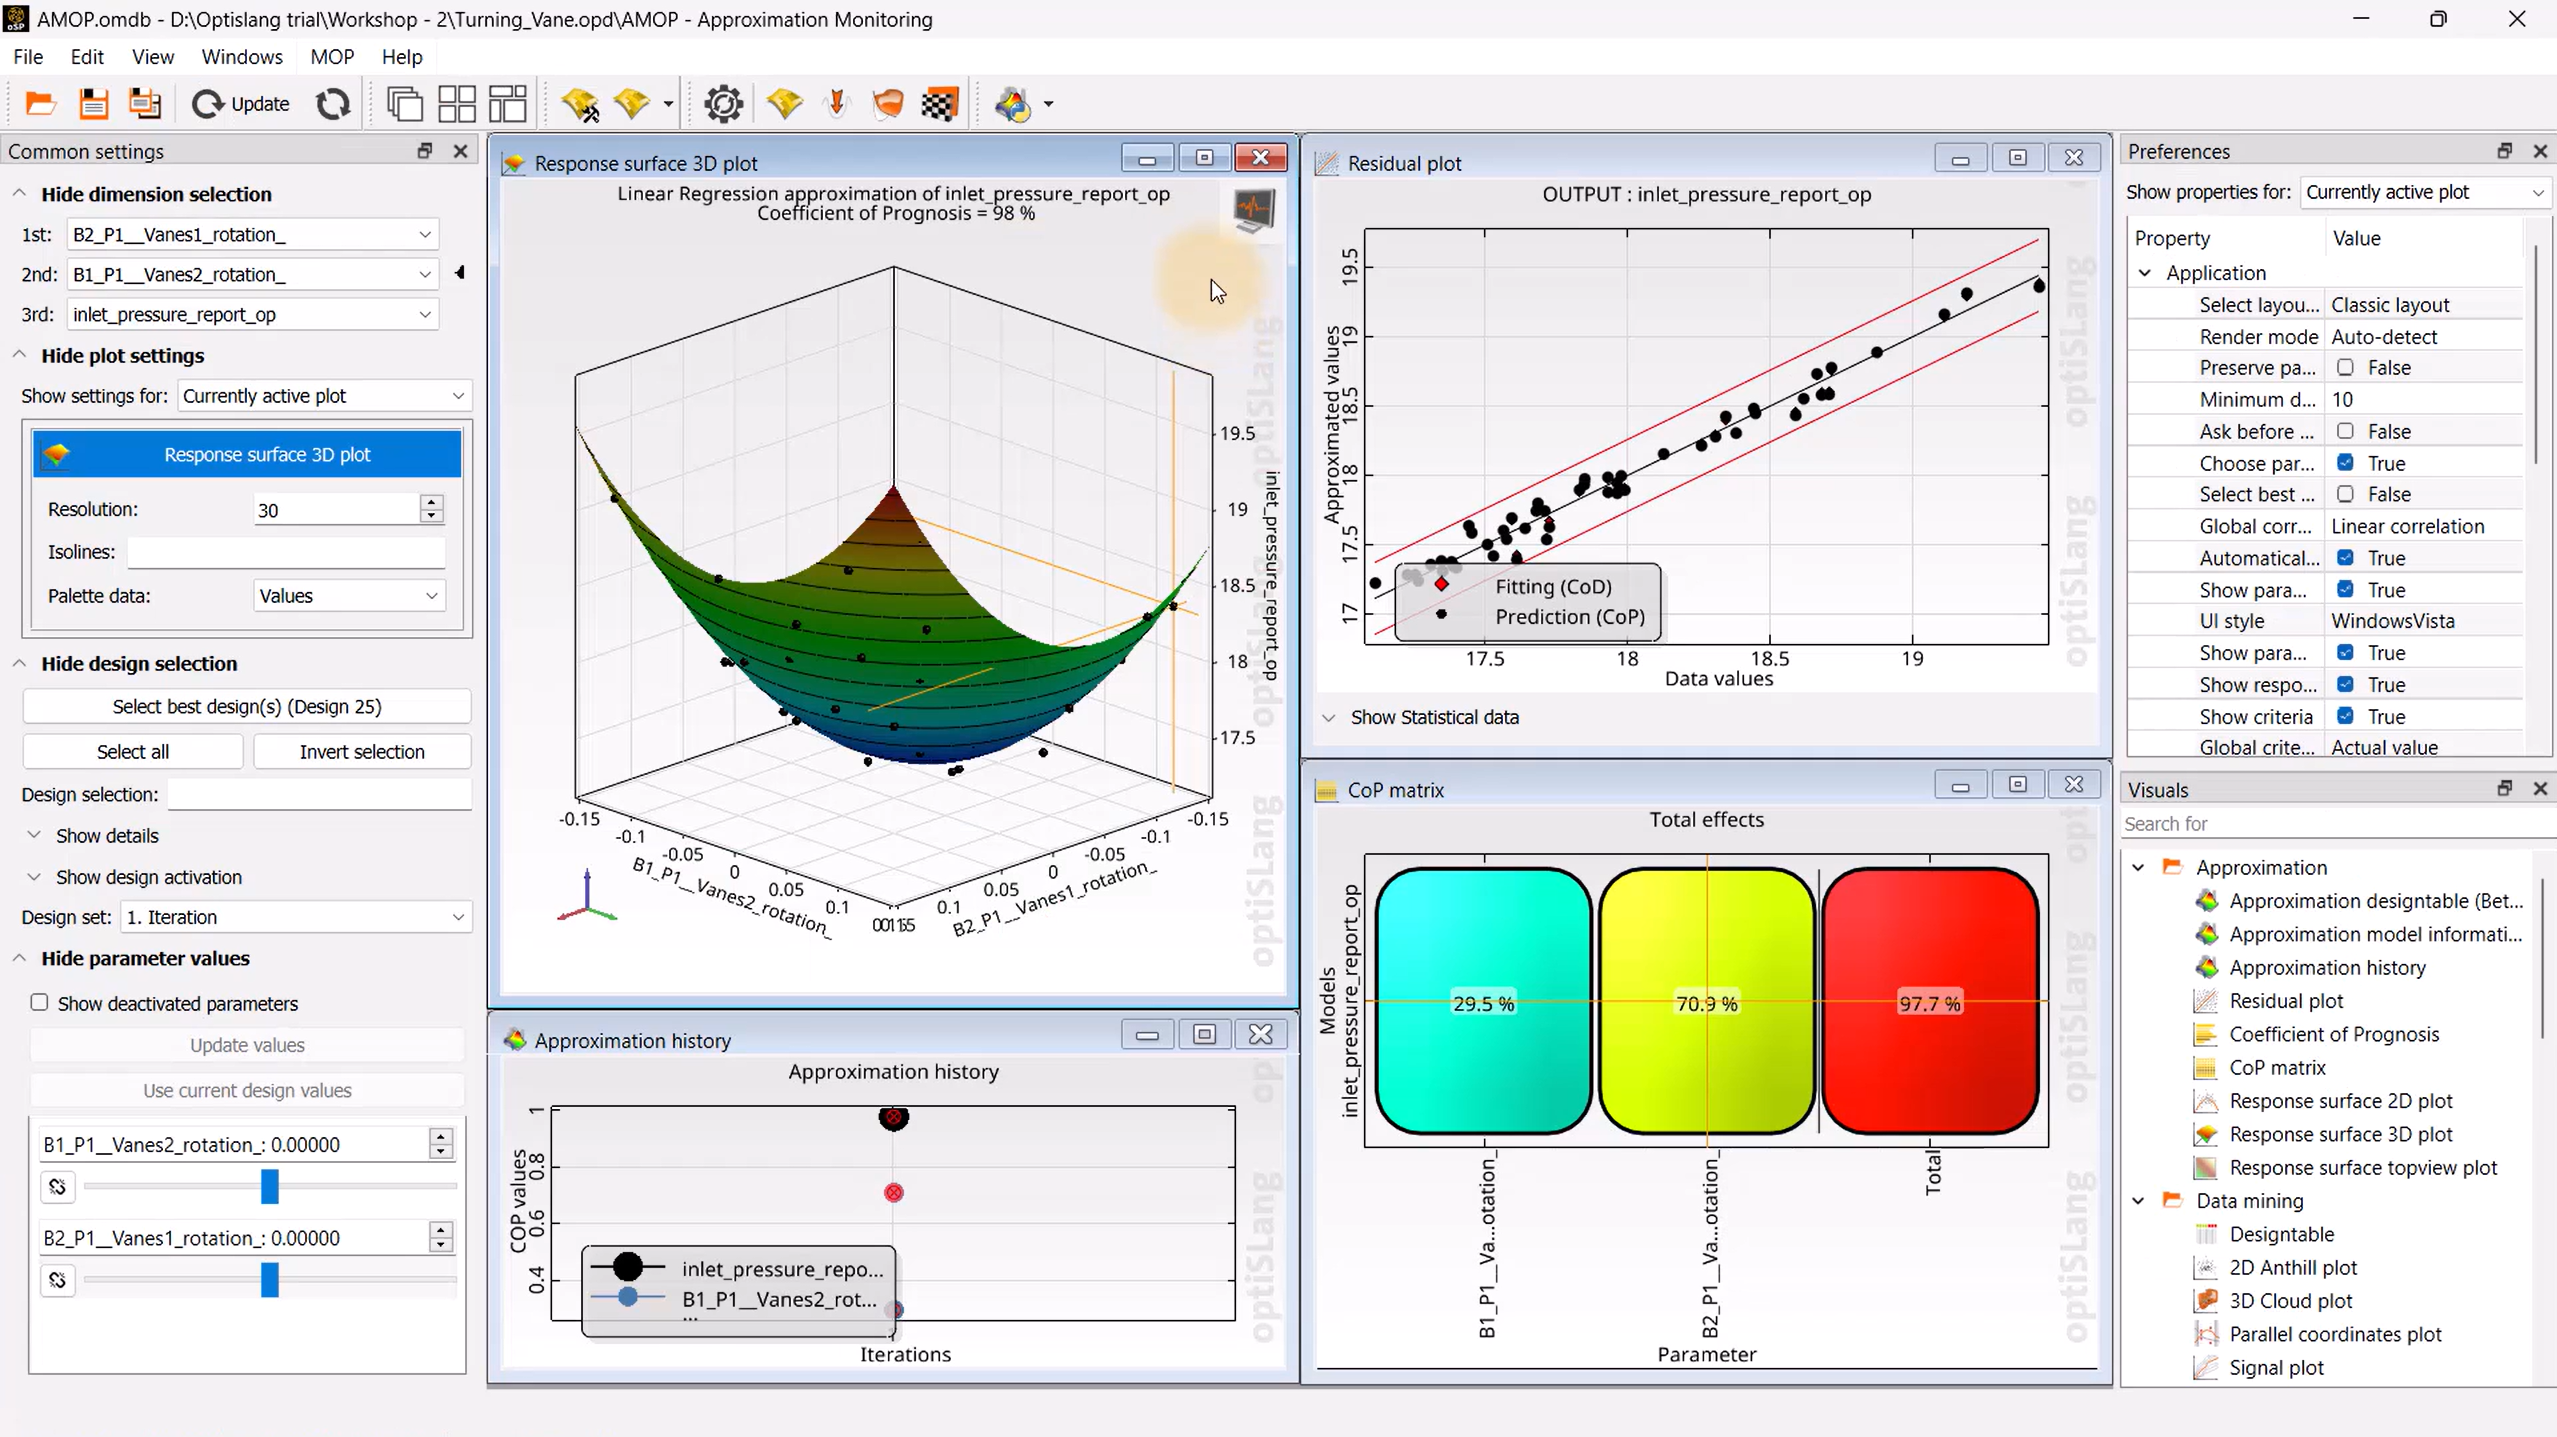2557x1437 pixels.
Task: Float the Common settings panel
Action: tap(425, 151)
